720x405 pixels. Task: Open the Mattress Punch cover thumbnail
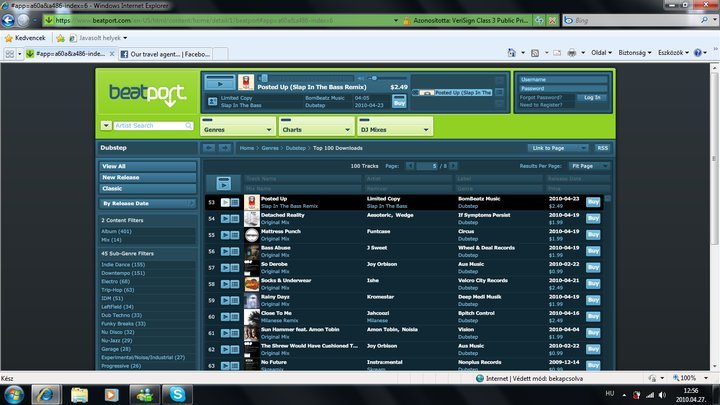252,235
